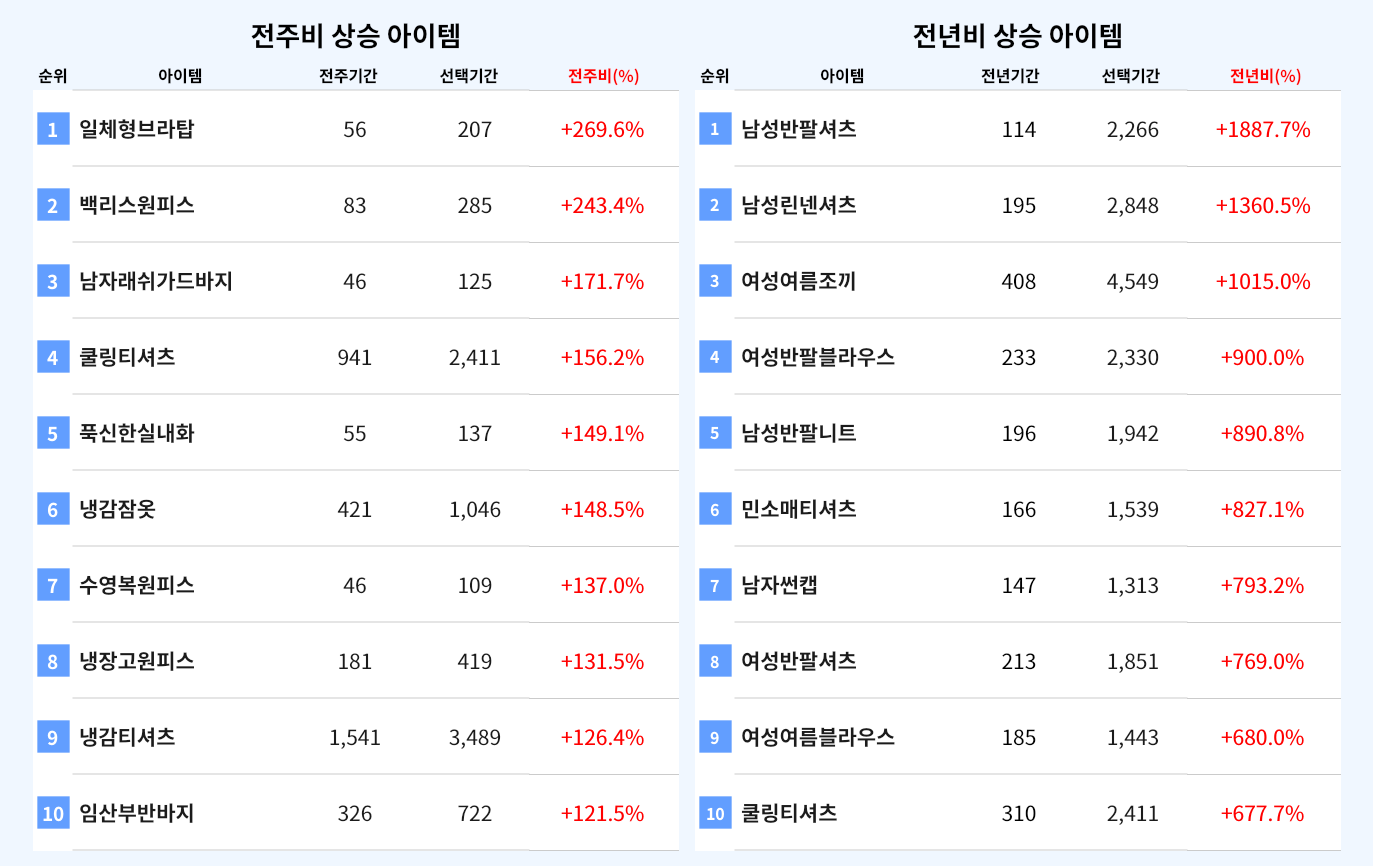Click rank 7 badge beside 남자썬캡

tap(715, 585)
